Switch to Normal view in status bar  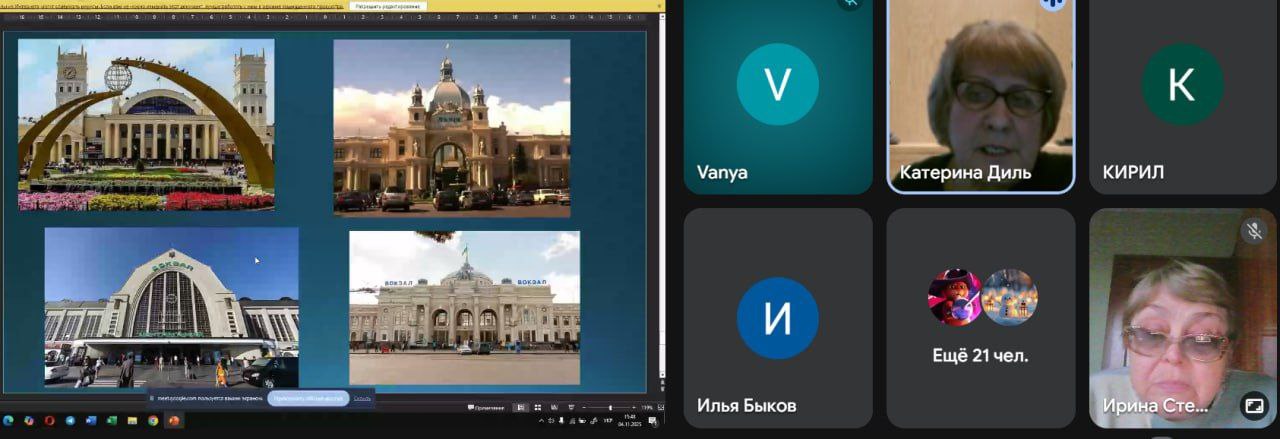(x=521, y=408)
